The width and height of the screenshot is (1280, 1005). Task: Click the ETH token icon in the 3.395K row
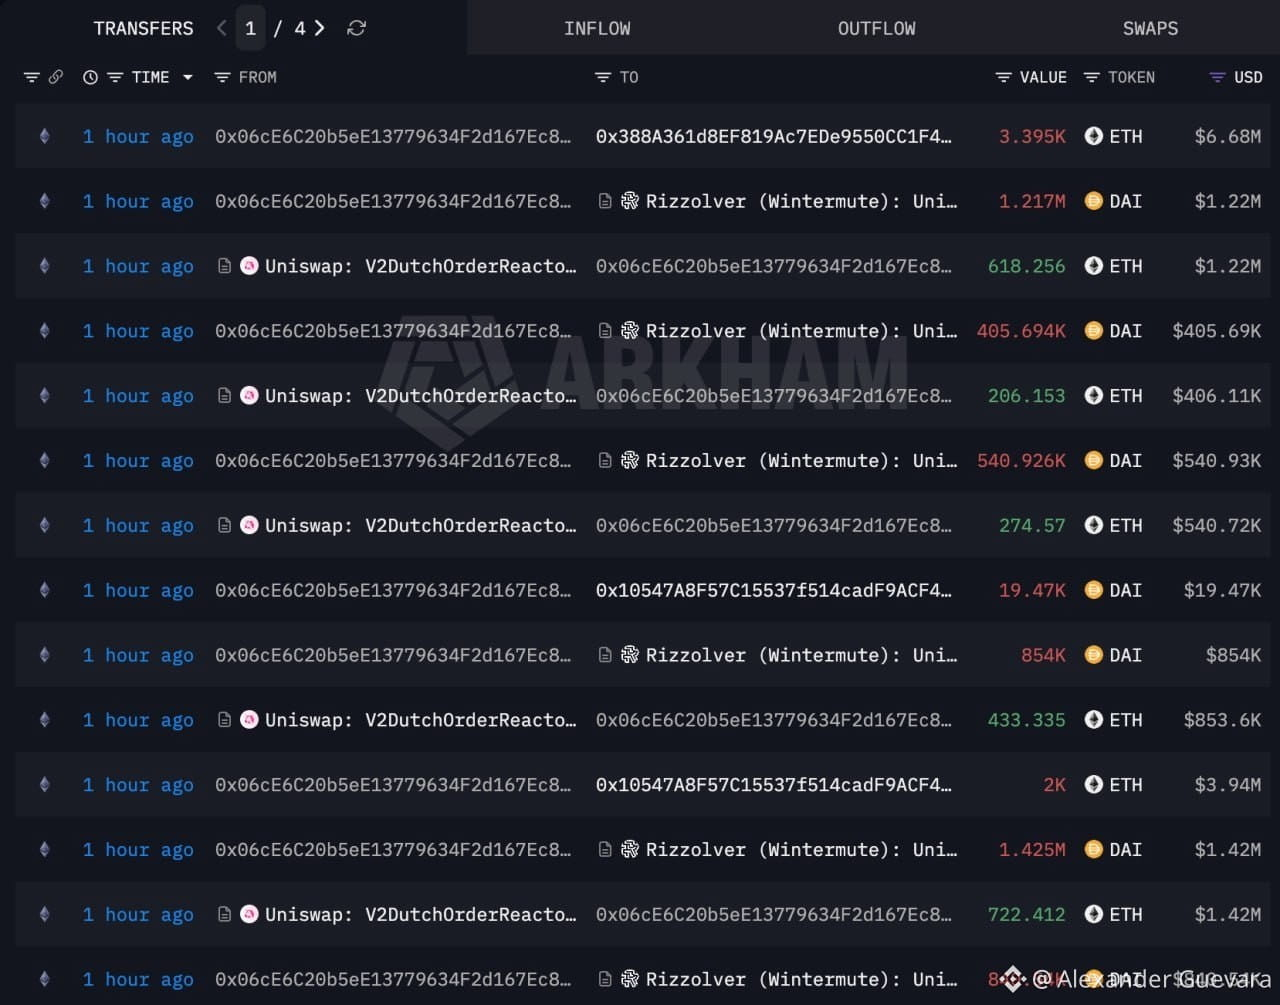1094,136
